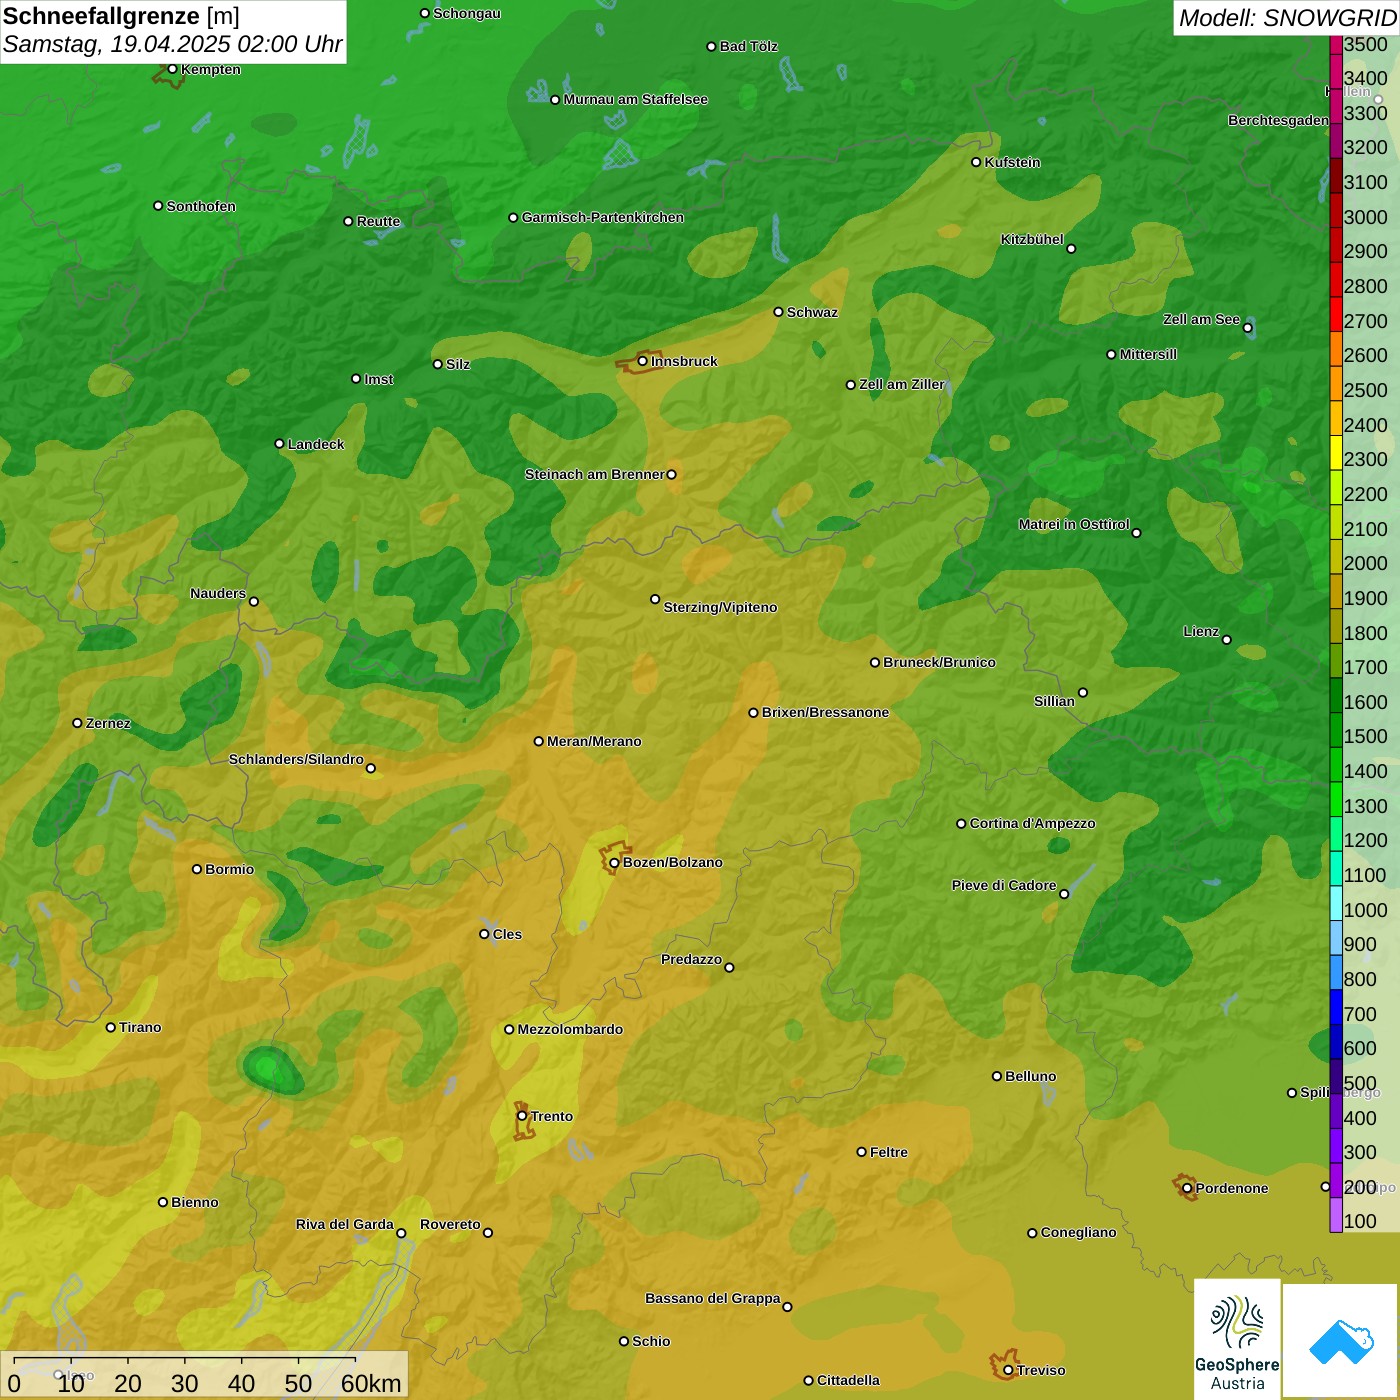
Task: Click the Trento city marker
Action: coord(522,1116)
